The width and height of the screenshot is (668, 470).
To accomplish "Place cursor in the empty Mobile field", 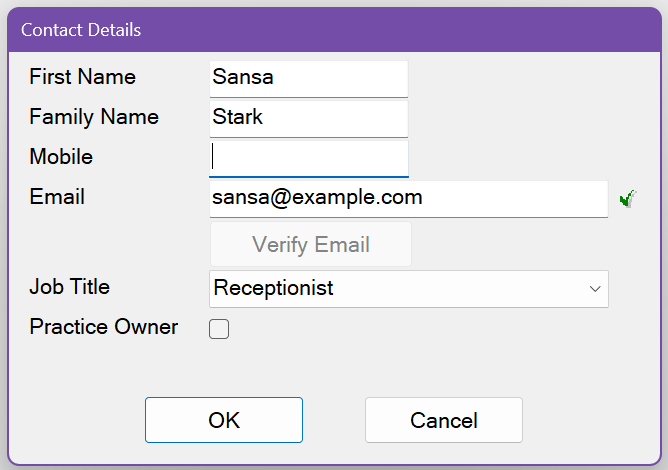I will click(309, 158).
